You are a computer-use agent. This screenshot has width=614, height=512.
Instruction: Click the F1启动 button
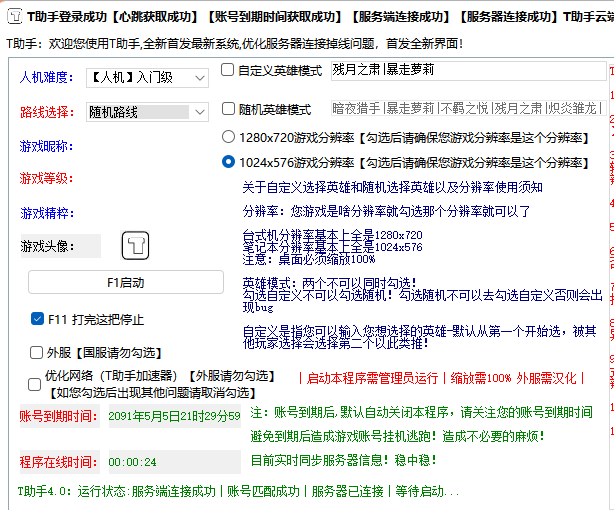coord(126,282)
